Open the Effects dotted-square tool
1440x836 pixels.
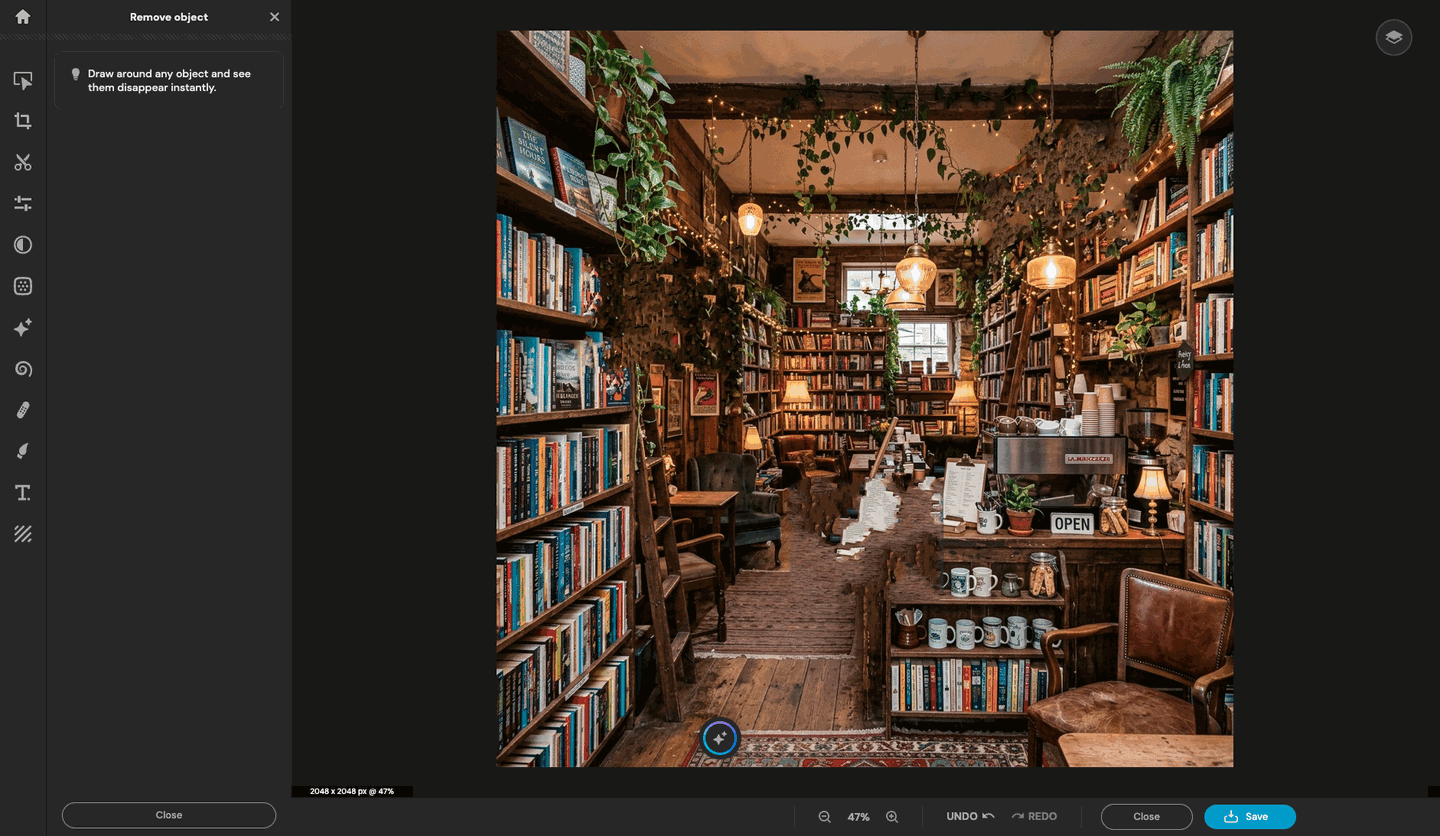23,286
